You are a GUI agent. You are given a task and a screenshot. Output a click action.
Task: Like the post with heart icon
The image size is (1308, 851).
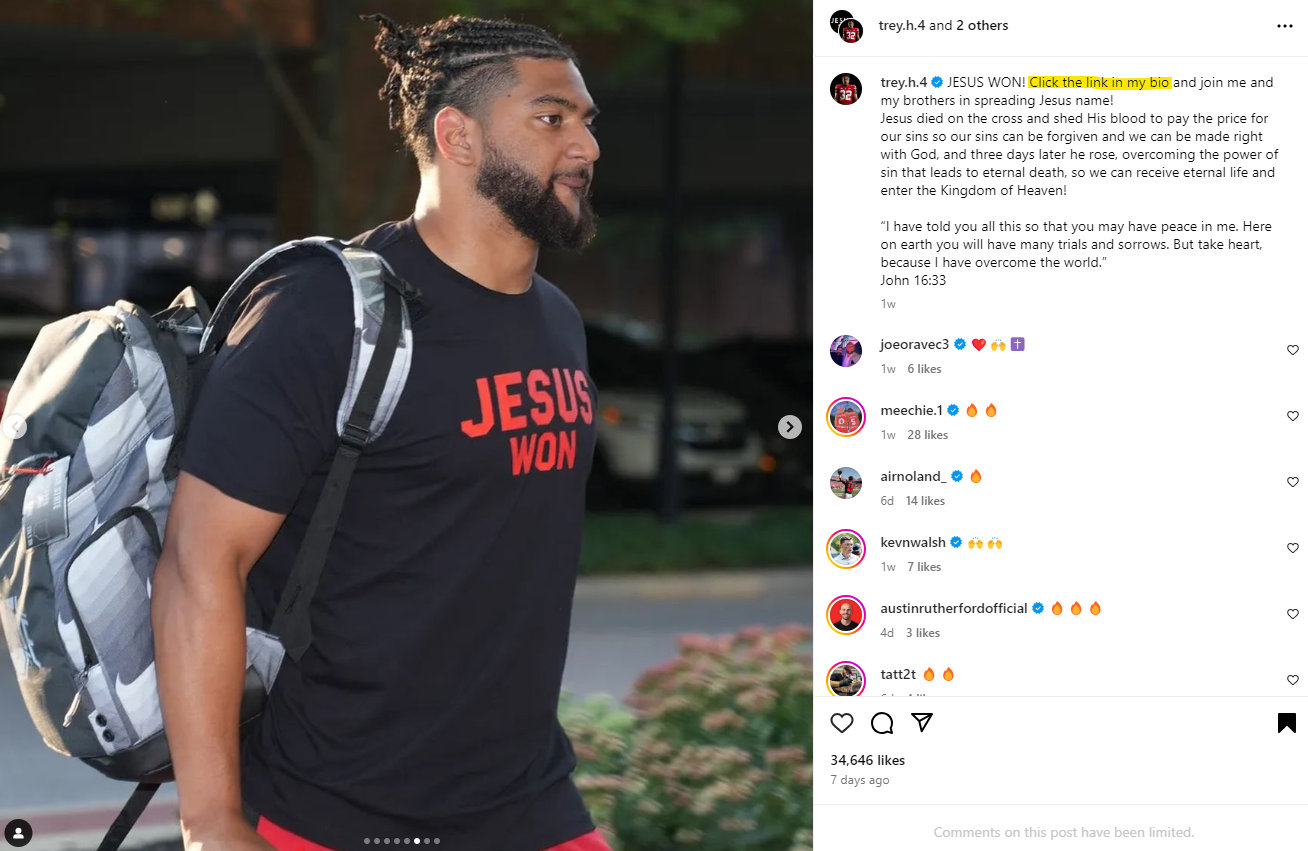point(842,723)
